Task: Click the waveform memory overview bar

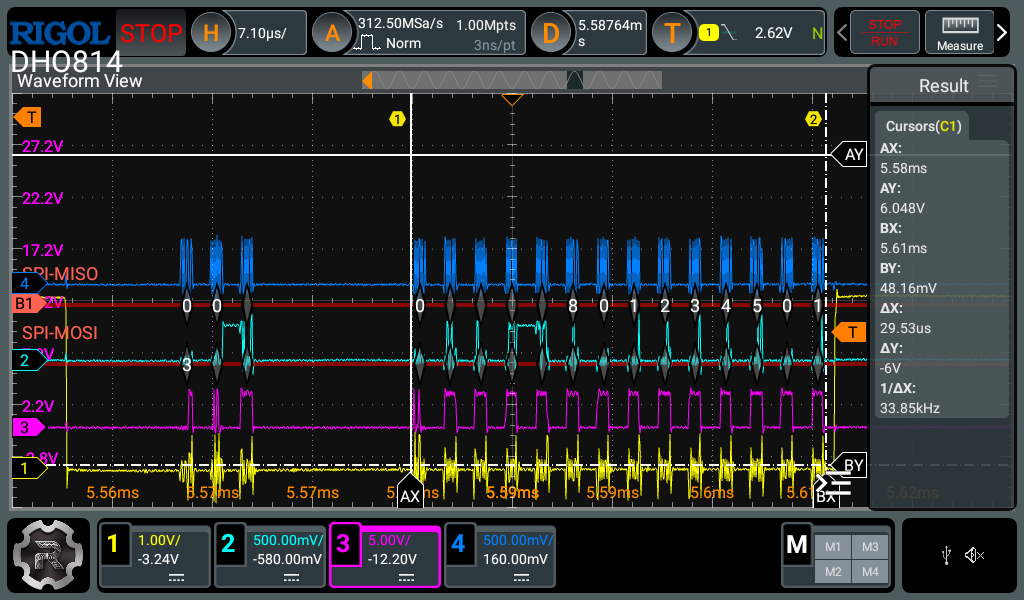Action: (x=512, y=80)
